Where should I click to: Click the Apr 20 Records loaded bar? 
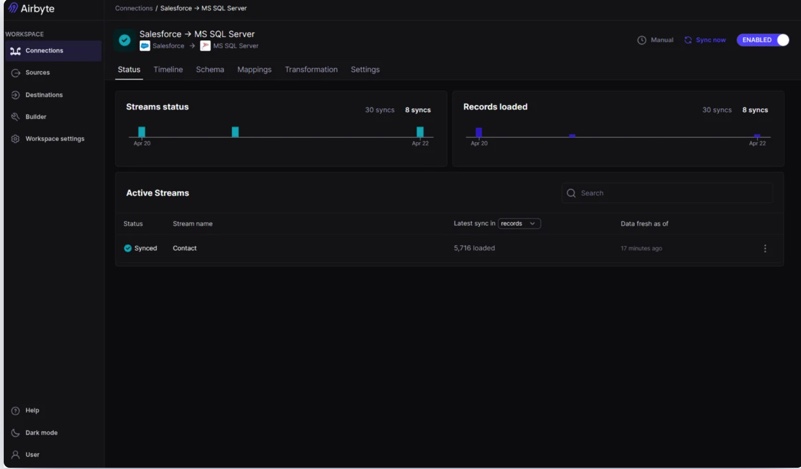pyautogui.click(x=479, y=132)
